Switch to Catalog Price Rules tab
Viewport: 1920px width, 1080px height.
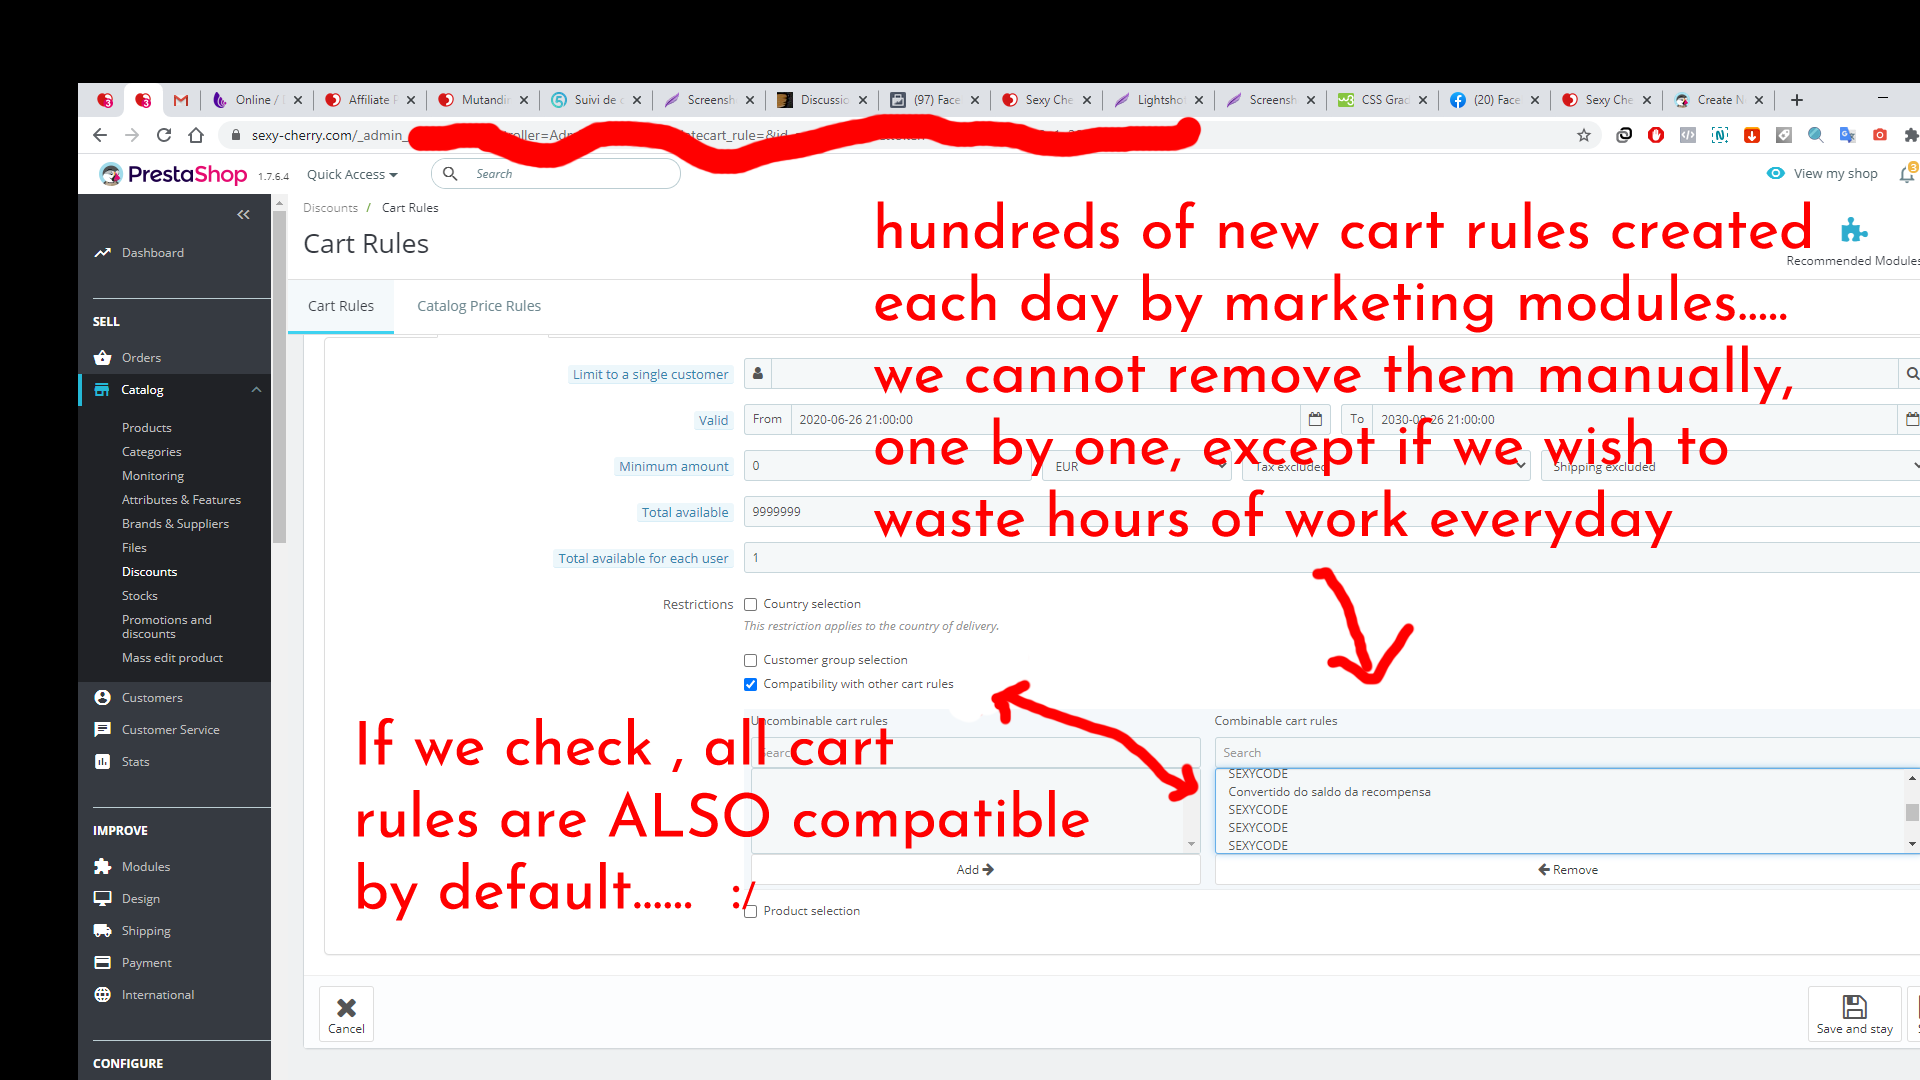coord(478,306)
